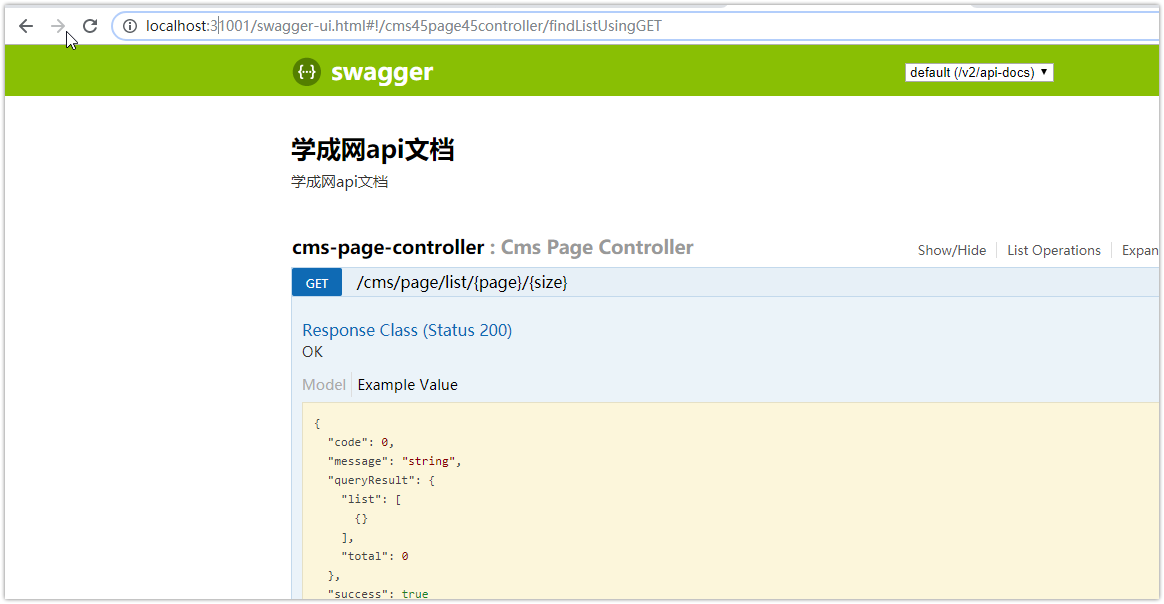Click the example JSON response box
Screen dimensions: 1164x604
[730, 502]
